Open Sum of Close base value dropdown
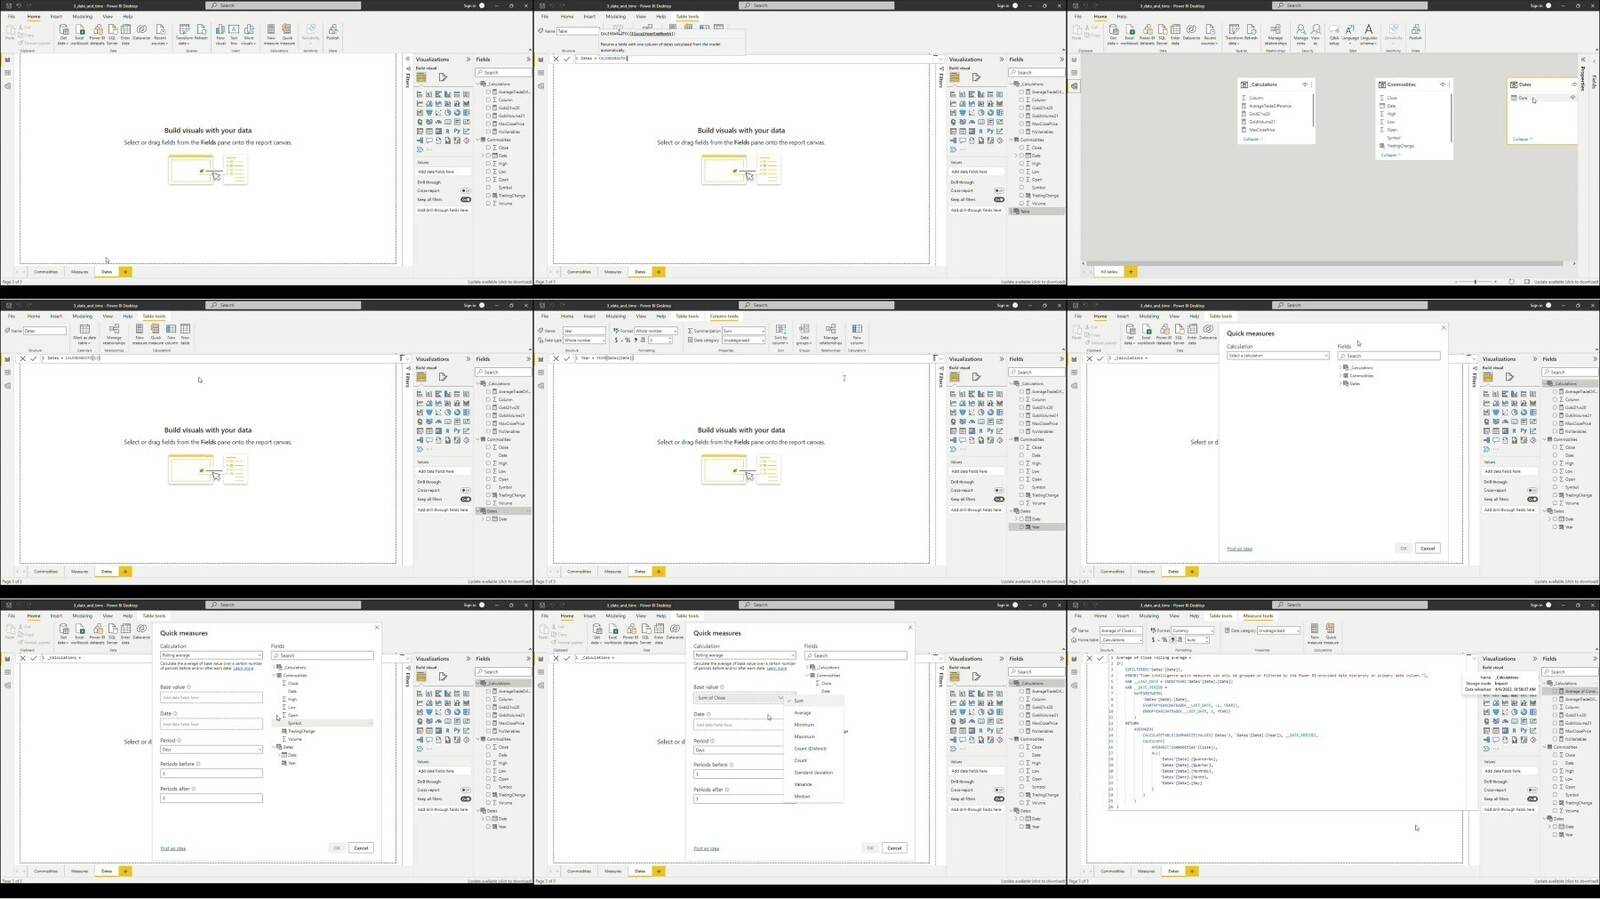The height and width of the screenshot is (899, 1600). pyautogui.click(x=745, y=697)
